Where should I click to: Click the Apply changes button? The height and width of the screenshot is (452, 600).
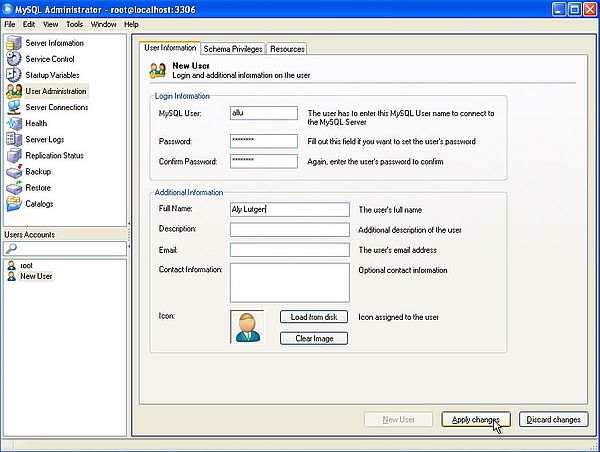coord(476,419)
